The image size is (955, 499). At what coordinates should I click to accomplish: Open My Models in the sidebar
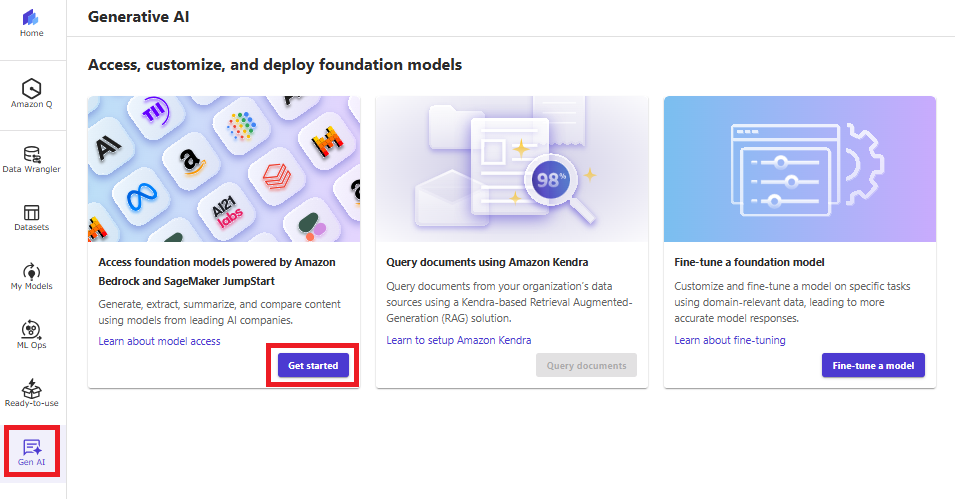tap(32, 277)
